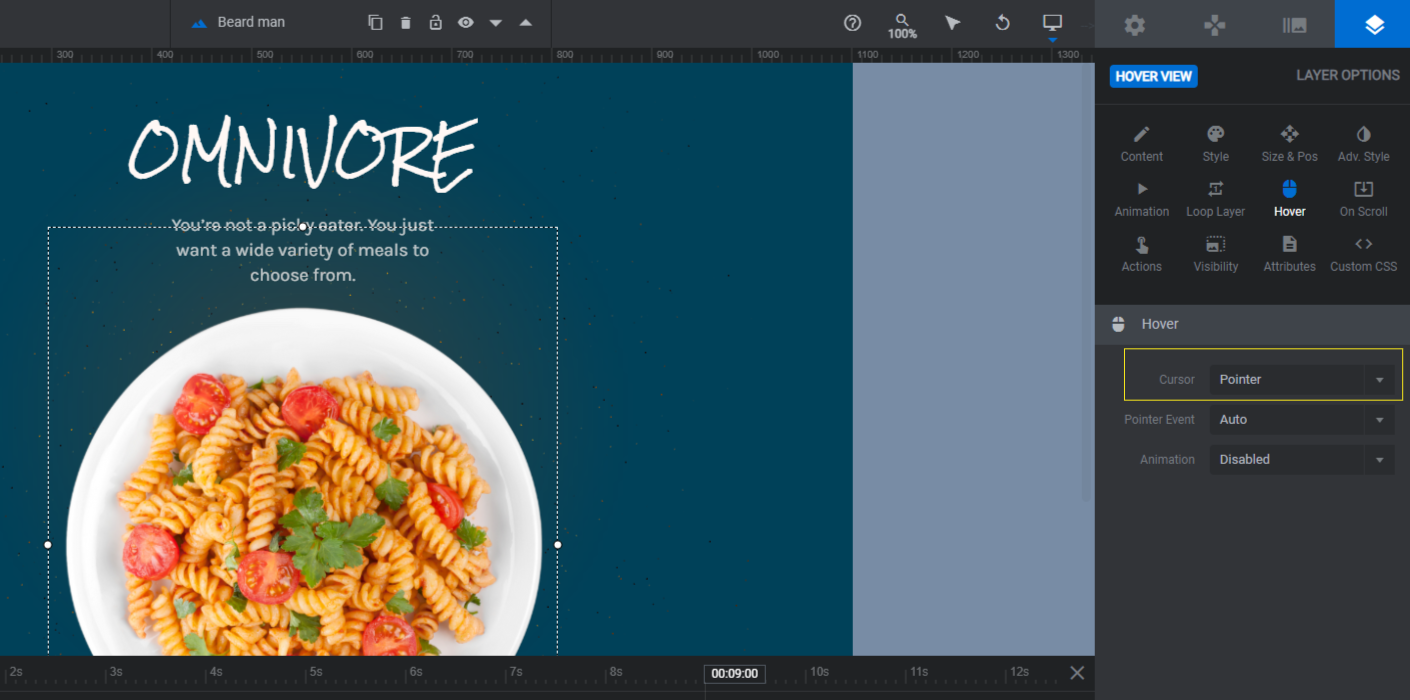
Task: Open the slide options tab
Action: tap(1295, 24)
